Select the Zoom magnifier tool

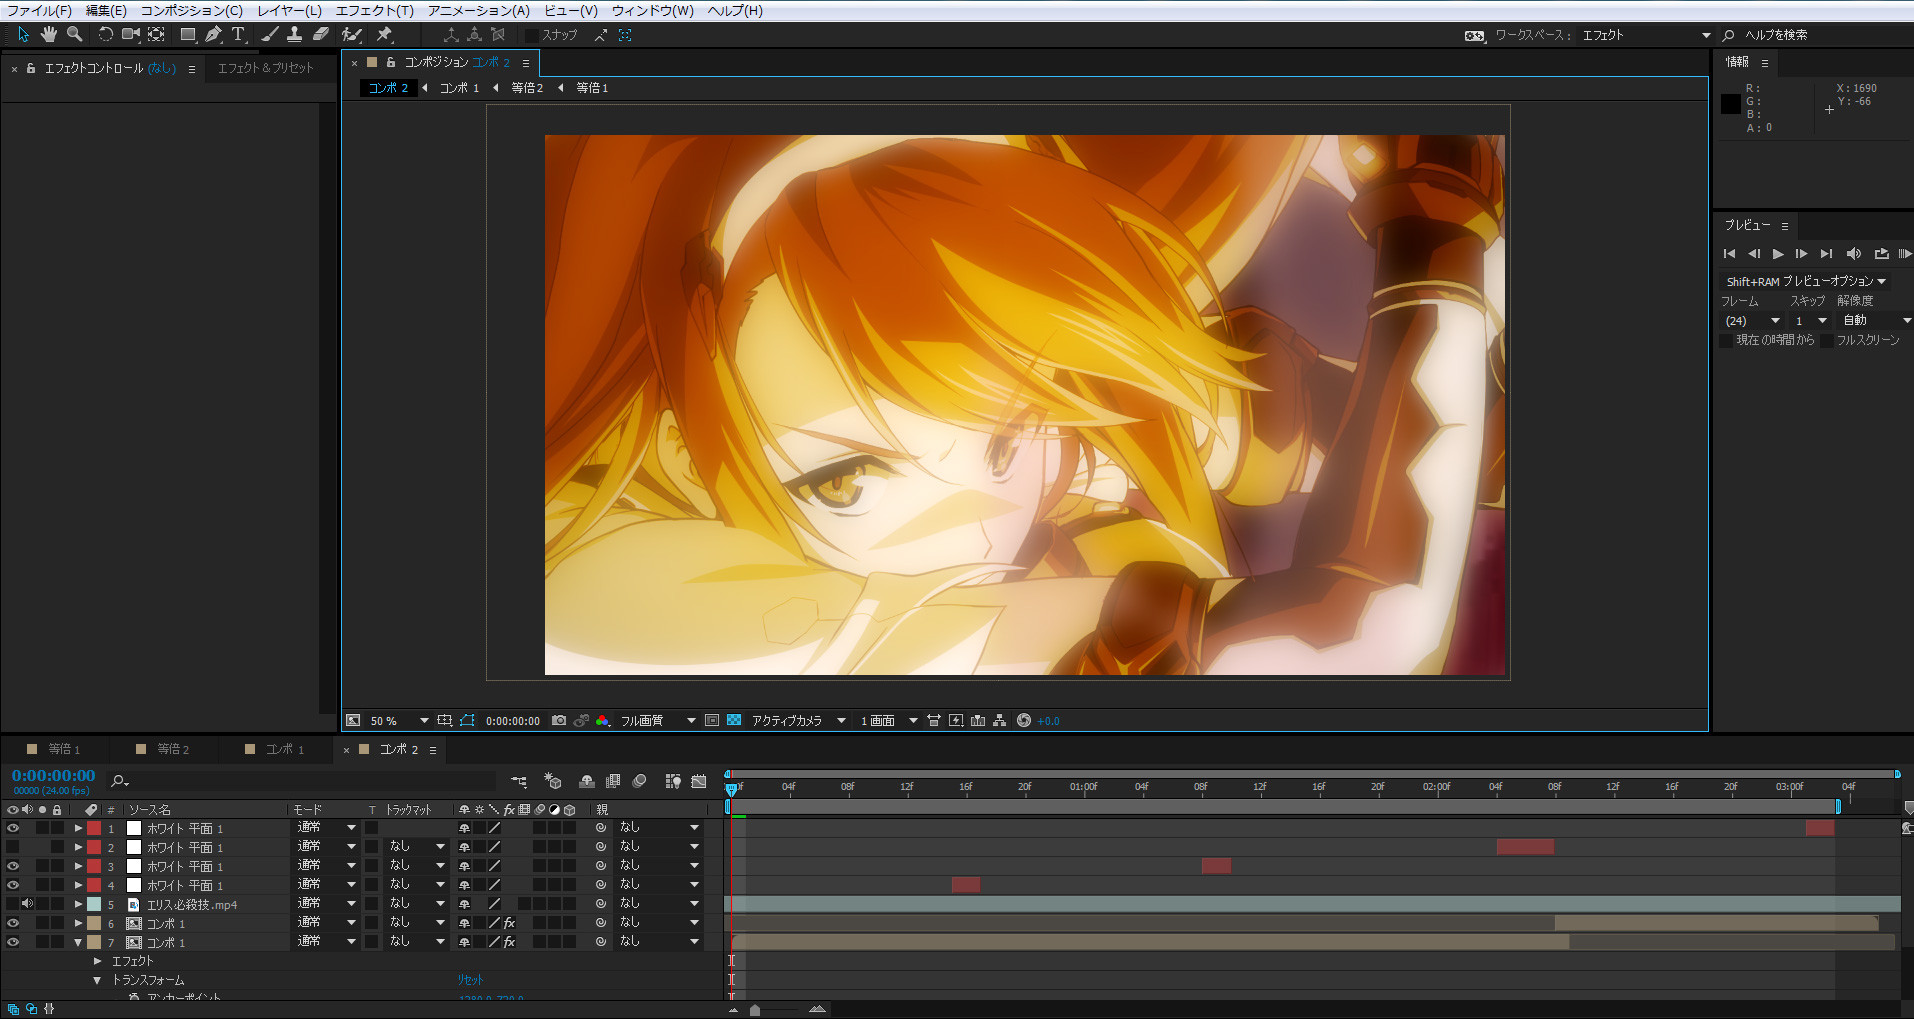74,34
